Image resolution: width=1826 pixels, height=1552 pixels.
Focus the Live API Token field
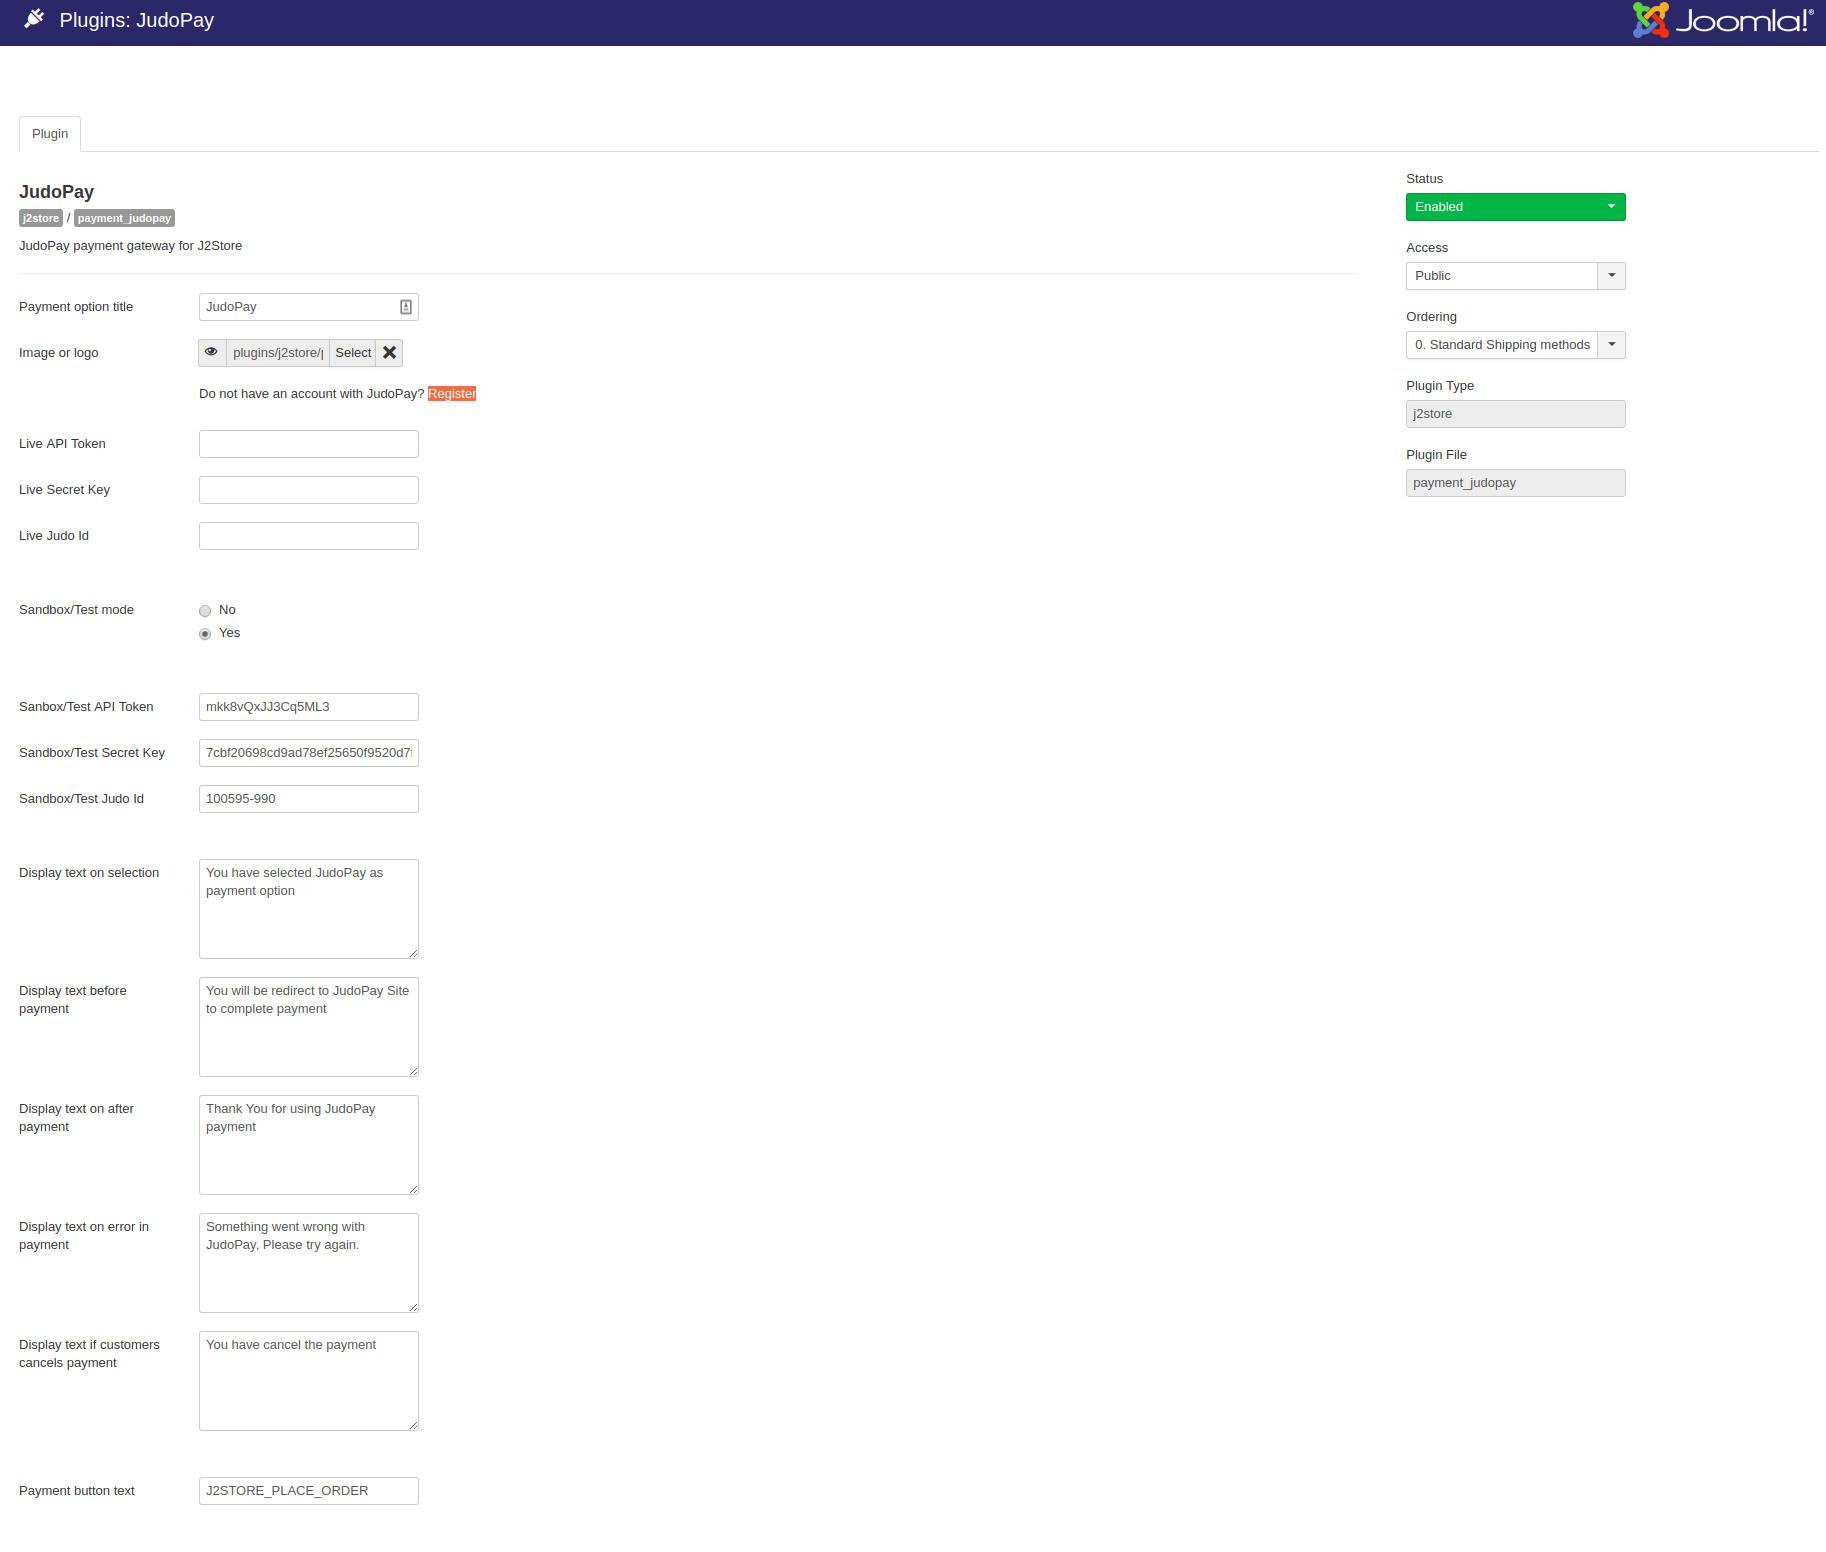(309, 444)
